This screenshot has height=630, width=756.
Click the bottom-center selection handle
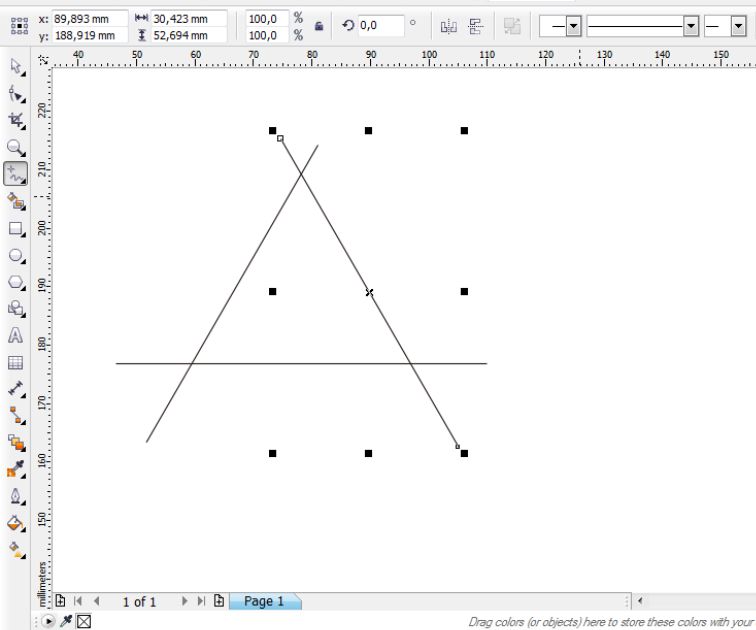(368, 453)
